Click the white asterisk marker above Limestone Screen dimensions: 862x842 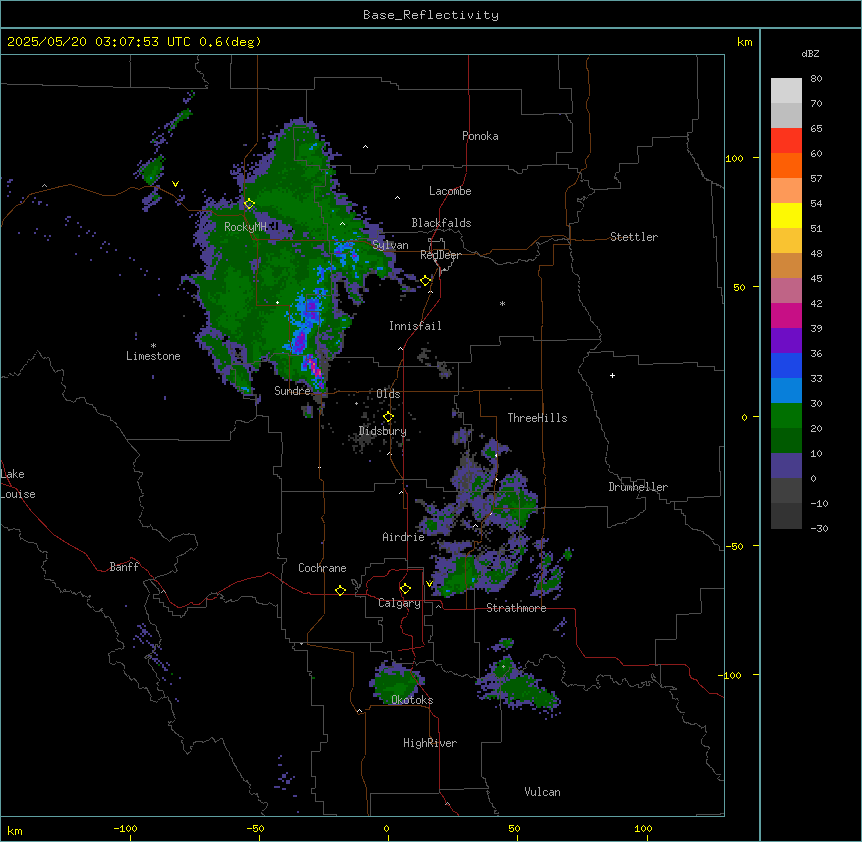point(153,346)
